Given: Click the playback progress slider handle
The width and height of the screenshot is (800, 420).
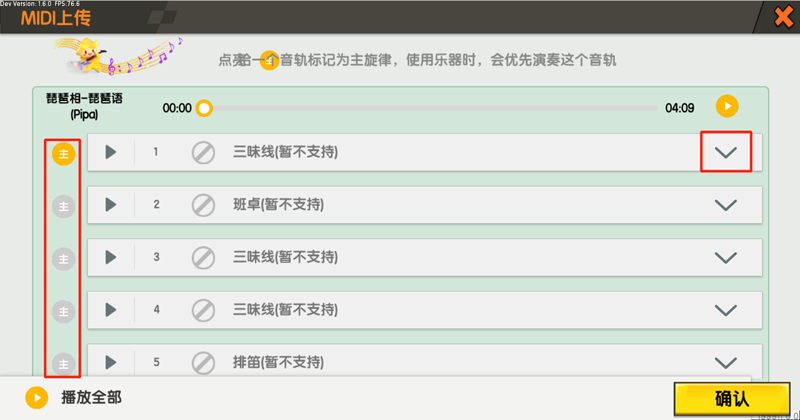Looking at the screenshot, I should click(x=204, y=107).
